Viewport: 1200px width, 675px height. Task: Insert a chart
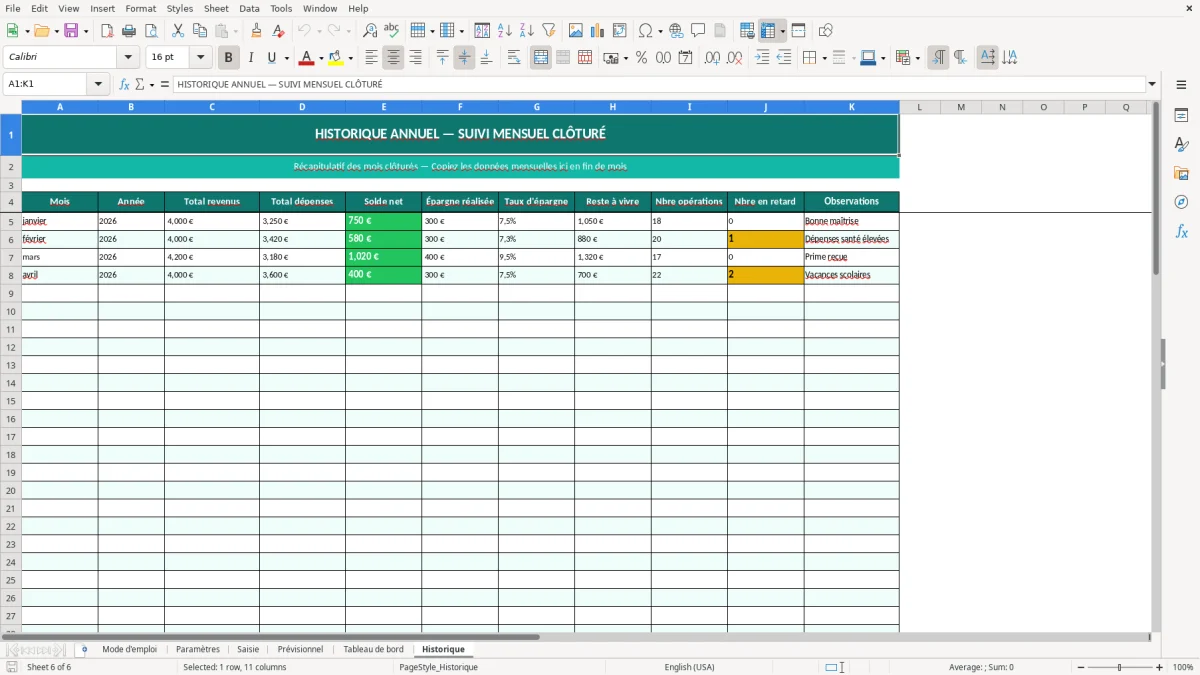pos(598,31)
